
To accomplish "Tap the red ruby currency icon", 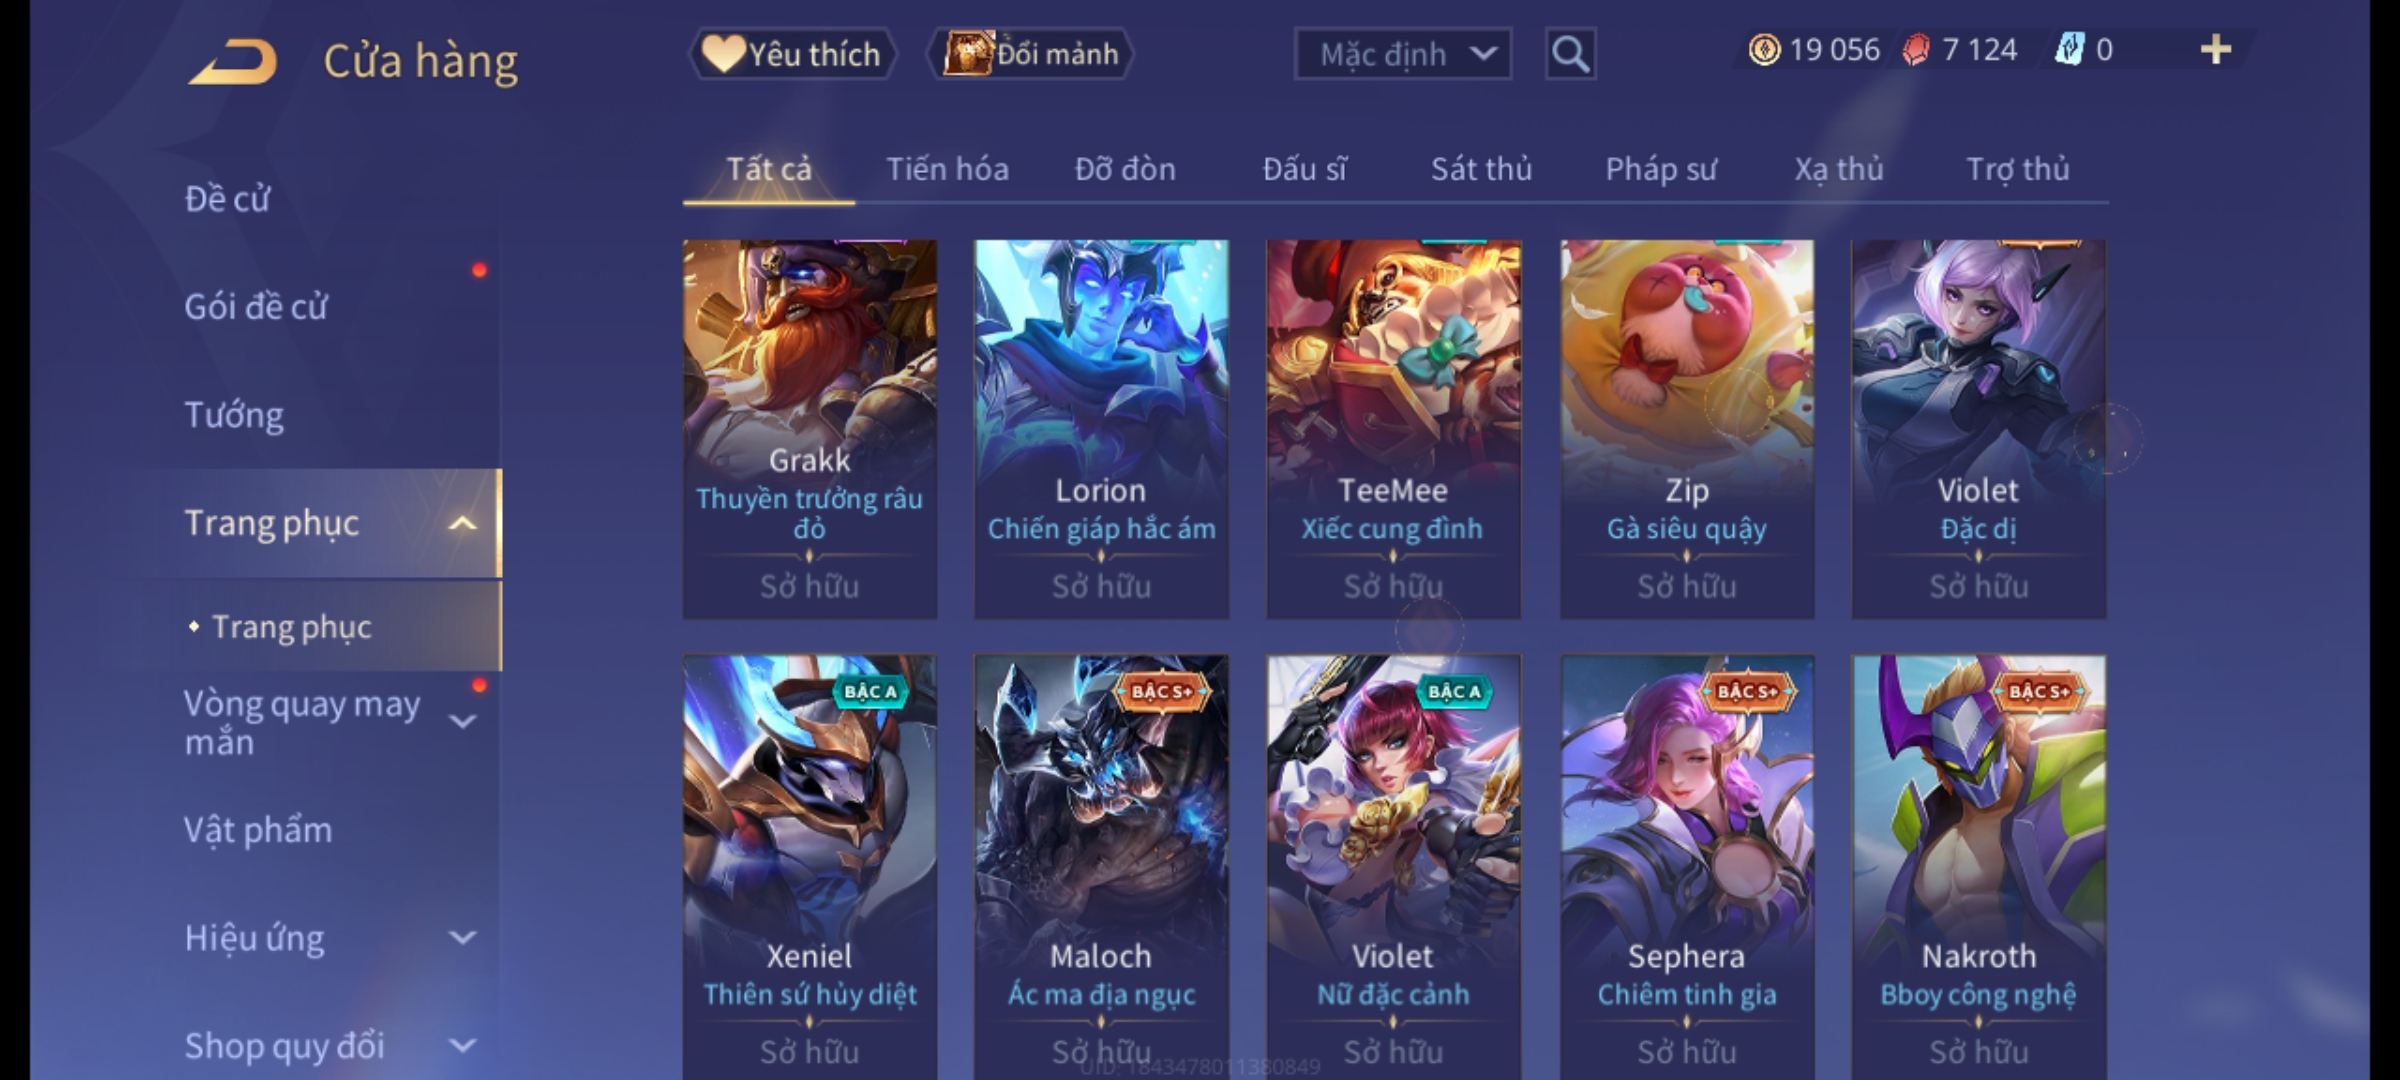I will coord(1916,50).
